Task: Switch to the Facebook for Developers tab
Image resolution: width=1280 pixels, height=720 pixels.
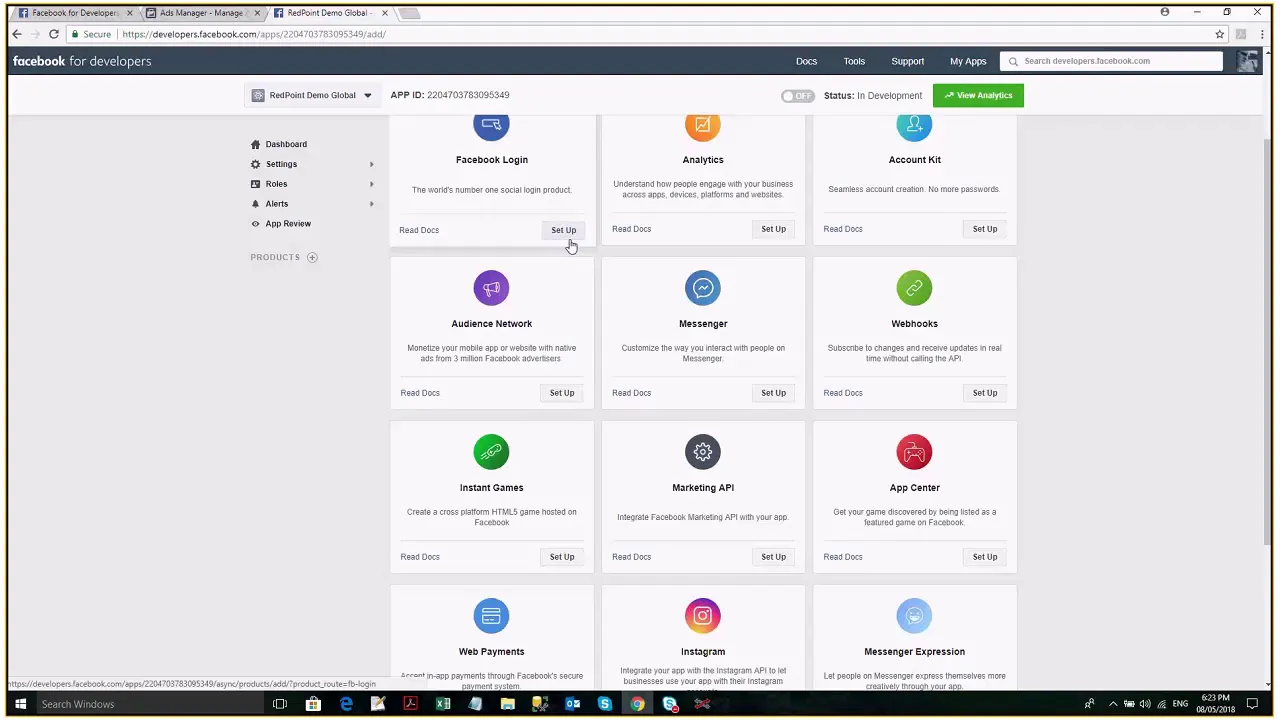Action: pos(75,13)
